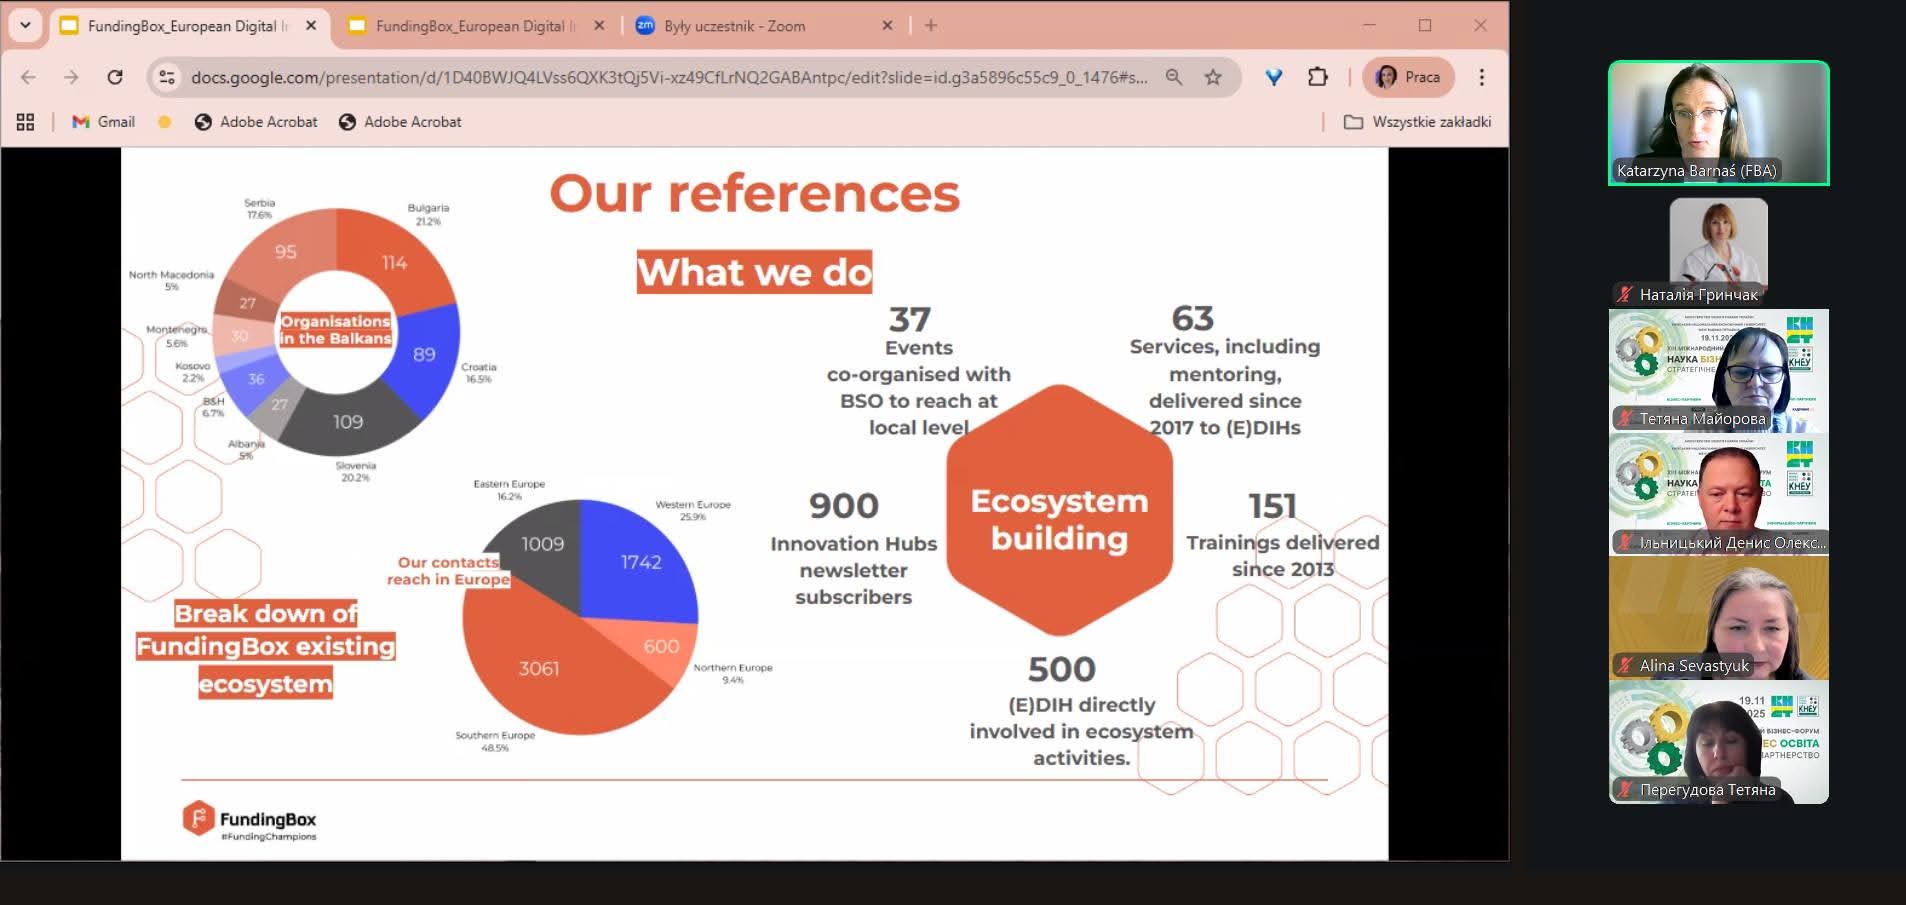This screenshot has width=1906, height=905.
Task: Open the Wszystkie zakładki bookmarks folder
Action: tap(1417, 122)
